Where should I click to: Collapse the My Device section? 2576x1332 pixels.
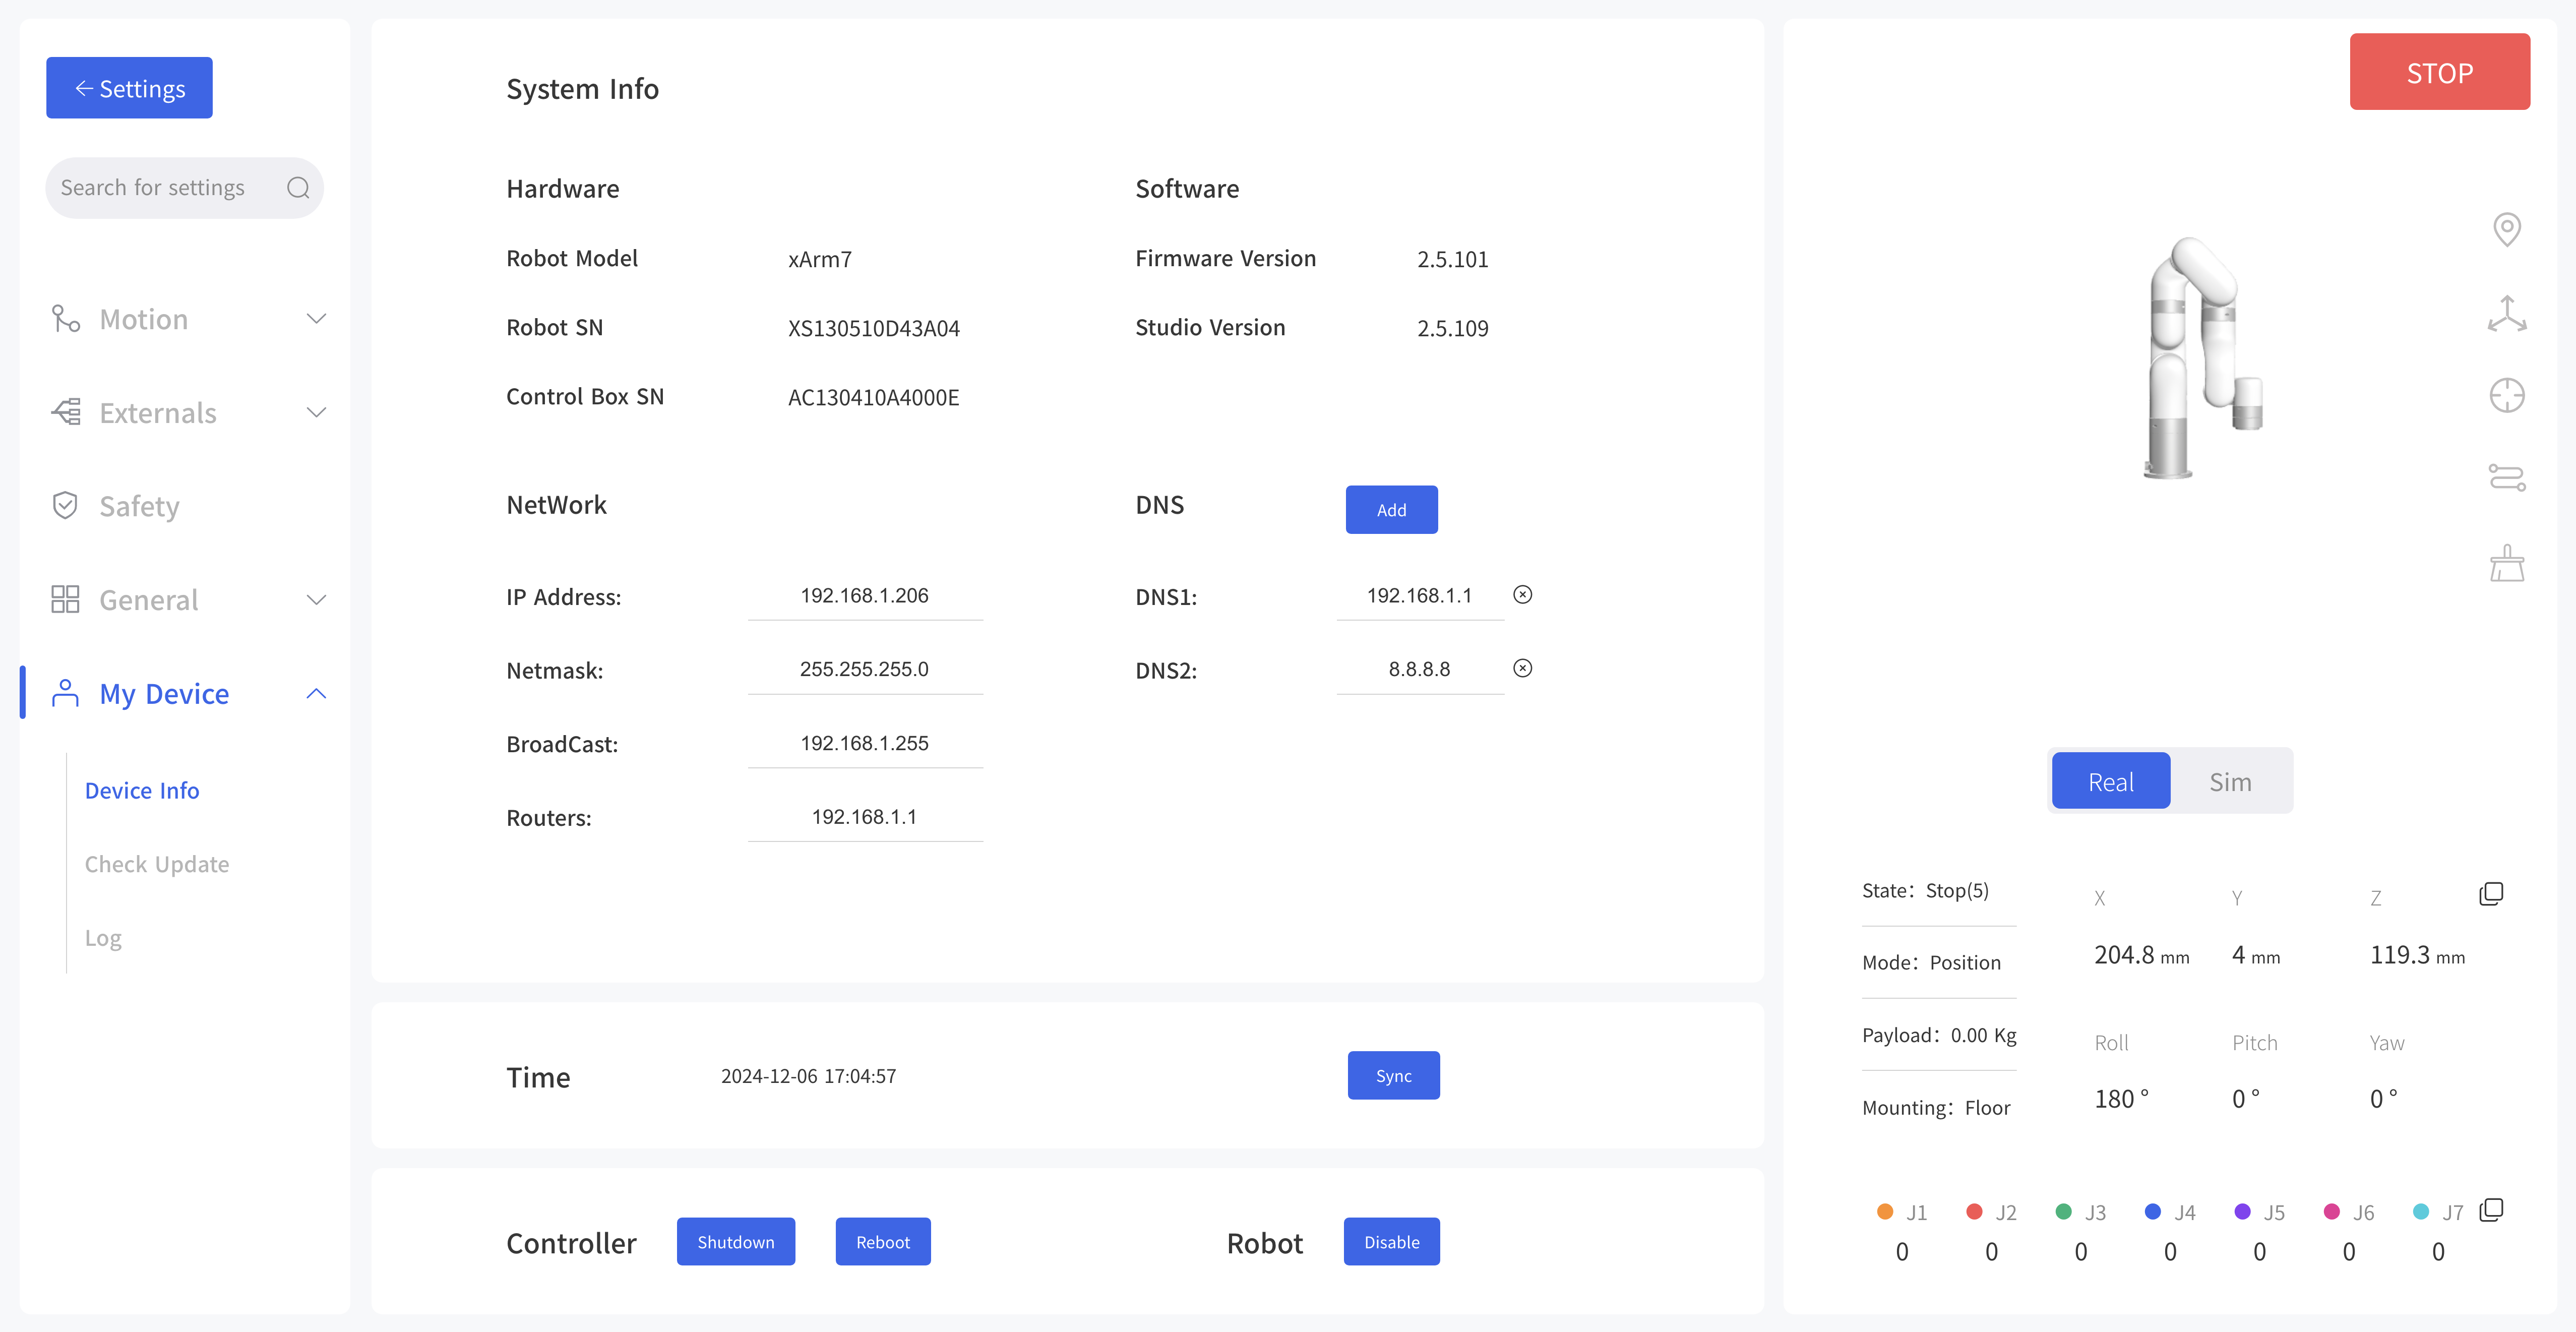(316, 693)
